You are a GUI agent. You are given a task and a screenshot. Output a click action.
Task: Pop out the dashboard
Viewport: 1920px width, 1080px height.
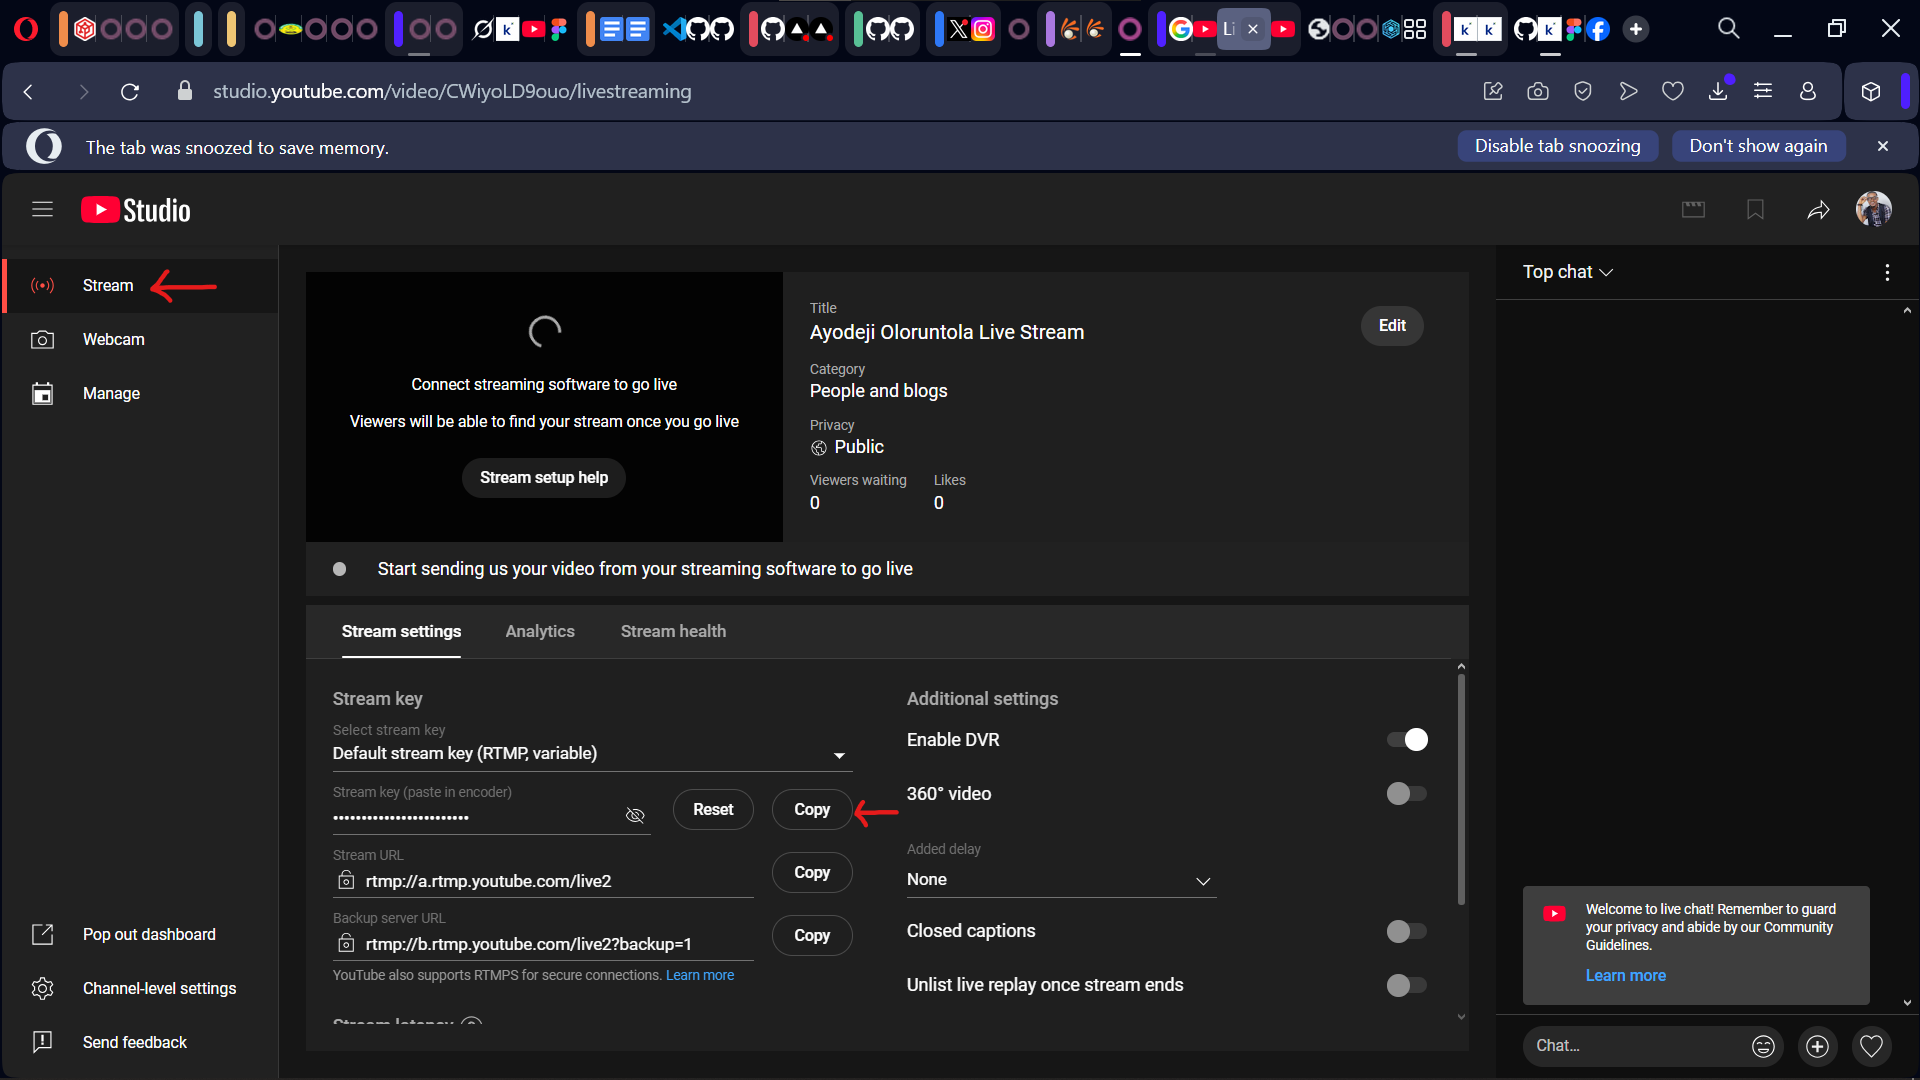[148, 934]
